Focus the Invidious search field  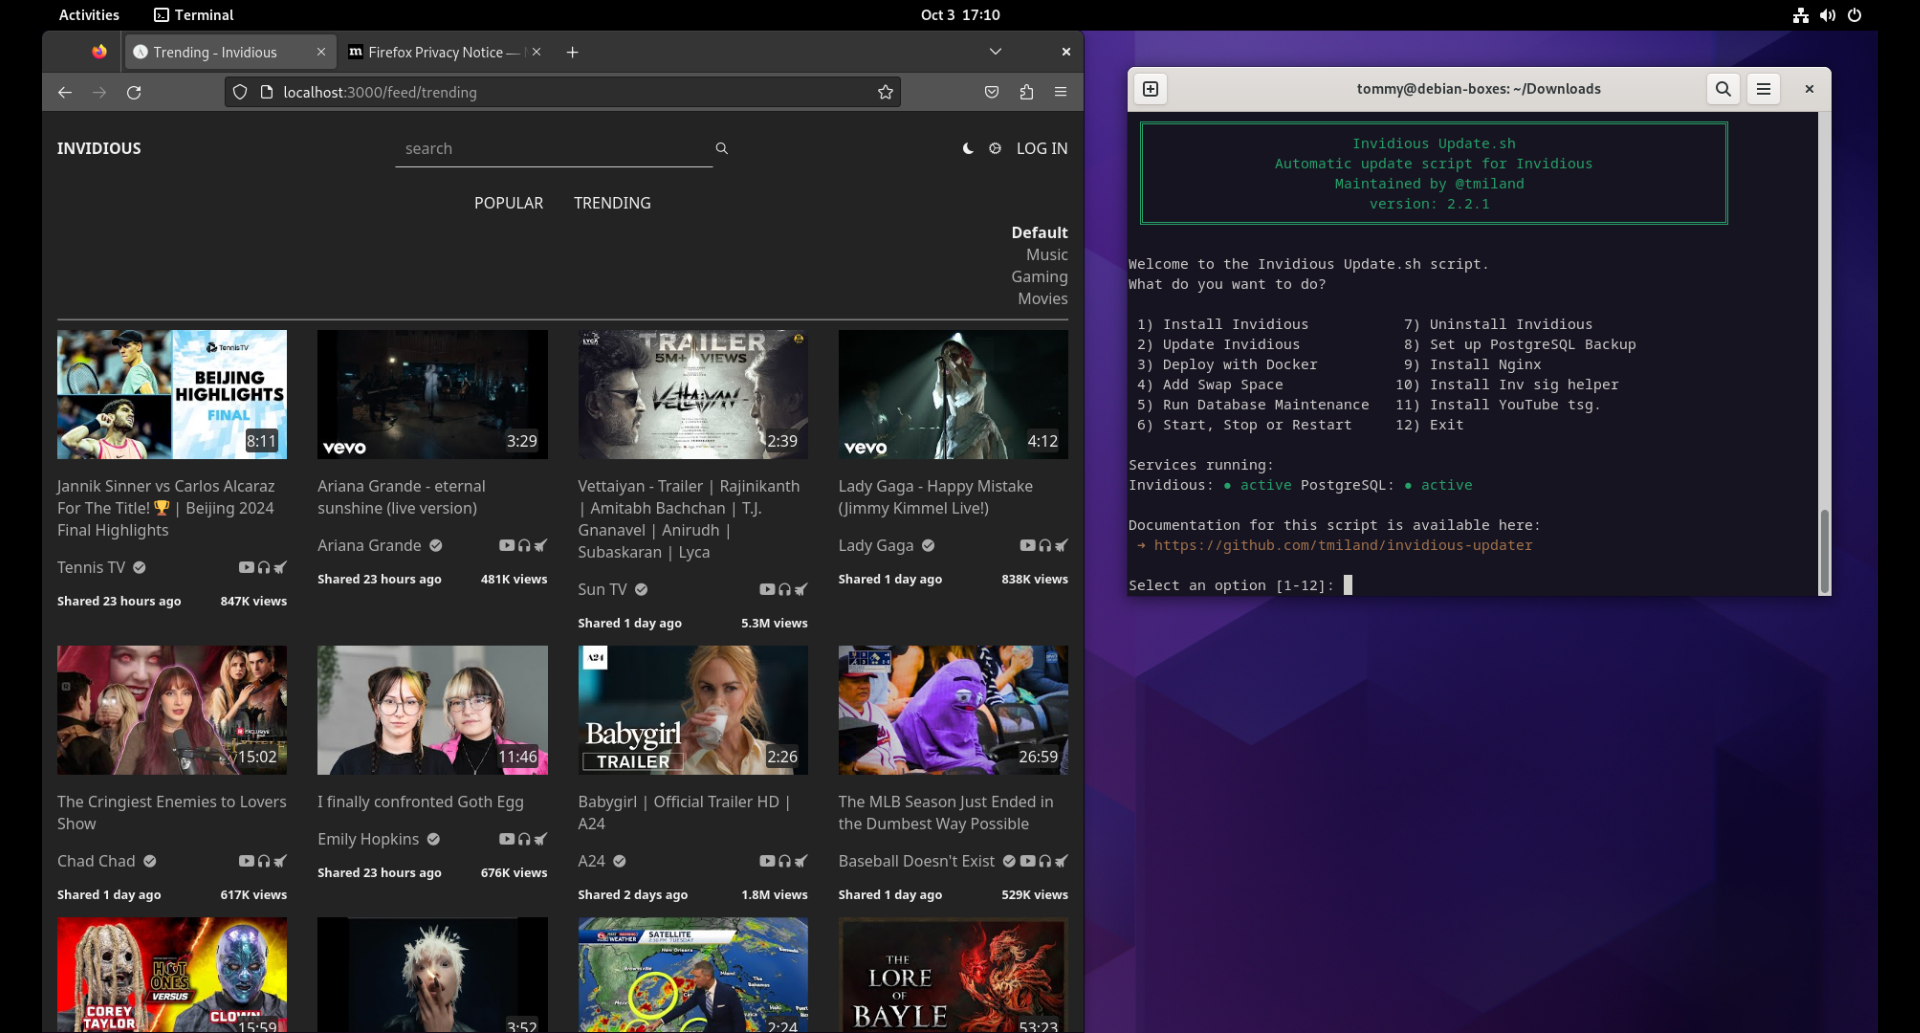(553, 148)
